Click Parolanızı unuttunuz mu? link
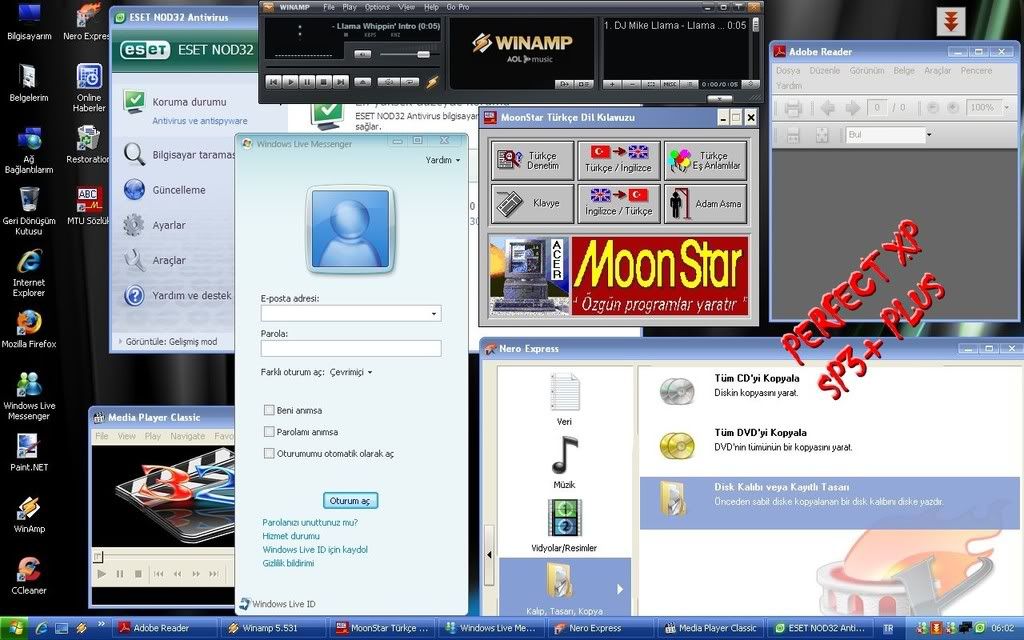The width and height of the screenshot is (1024, 640). click(310, 522)
